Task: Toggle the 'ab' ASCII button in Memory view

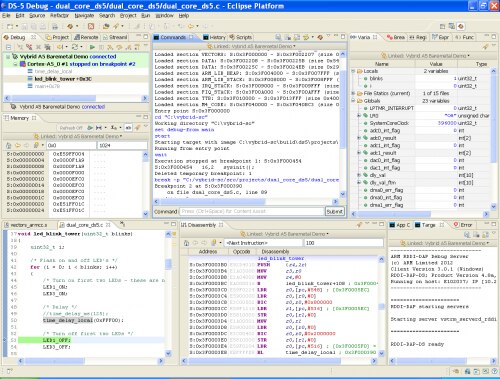Action: tap(128, 128)
